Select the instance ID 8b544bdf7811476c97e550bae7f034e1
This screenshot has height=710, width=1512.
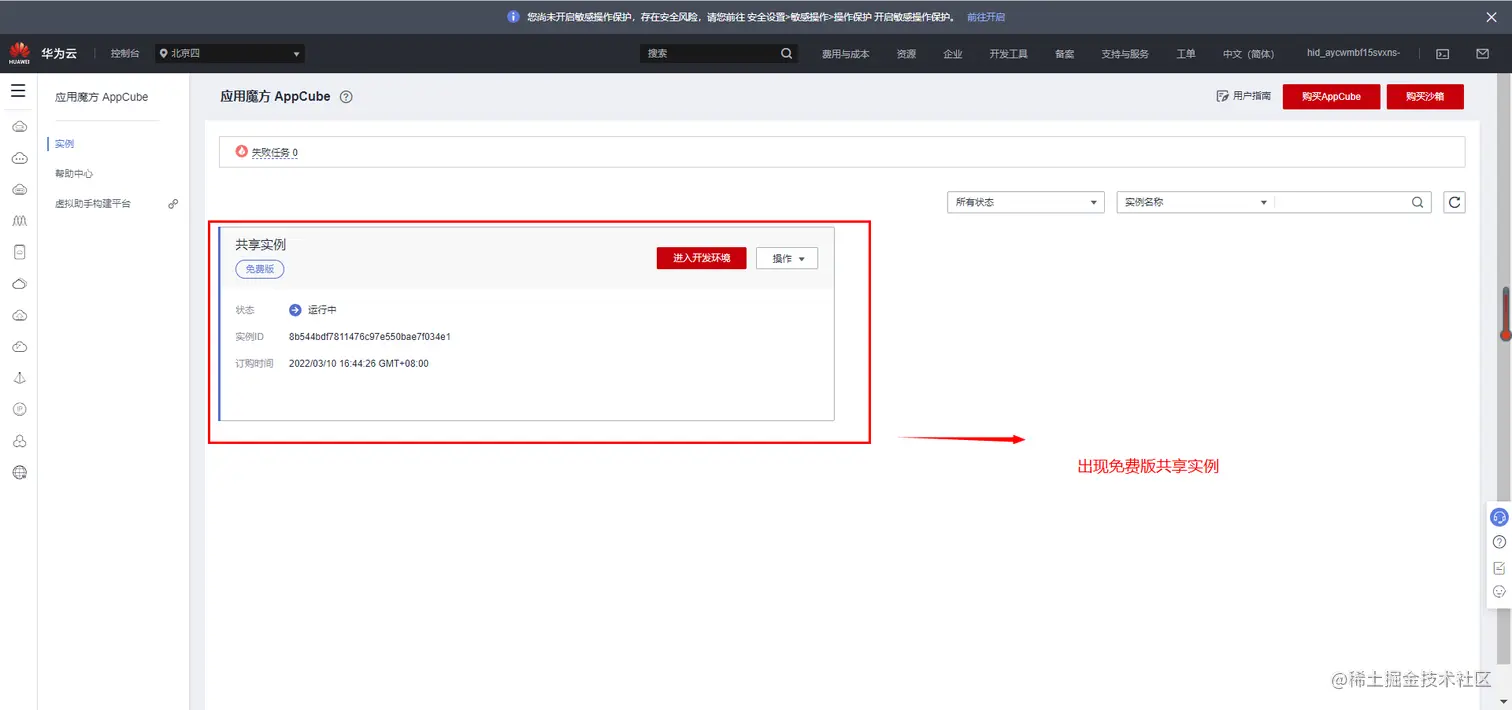pyautogui.click(x=370, y=337)
